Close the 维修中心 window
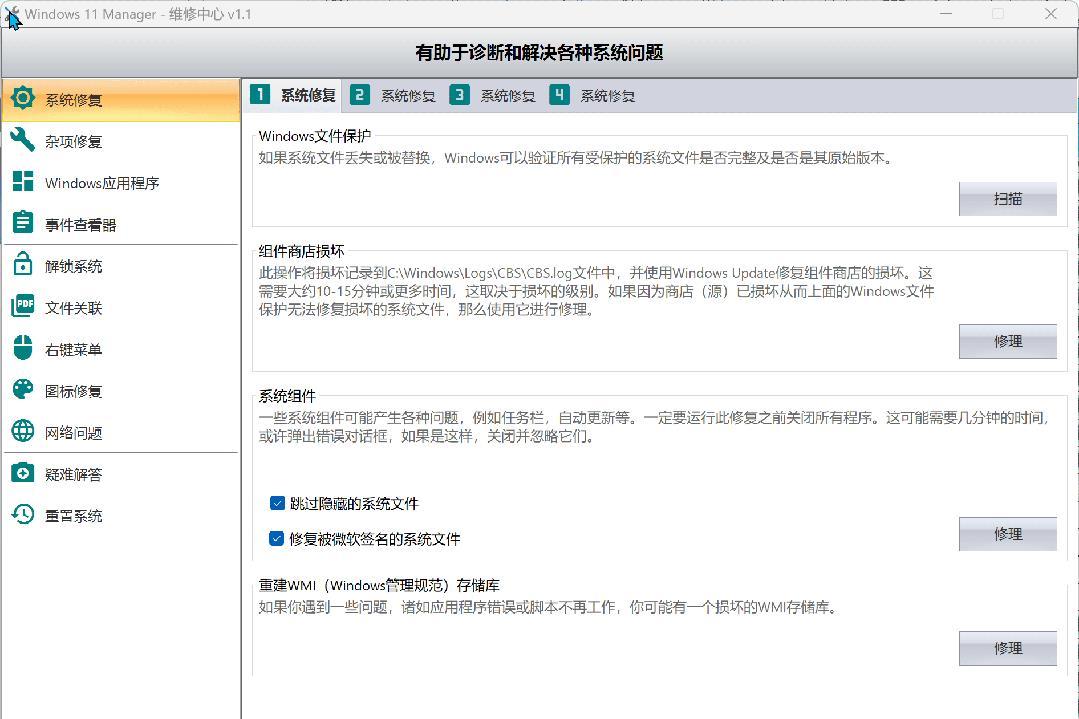The image size is (1079, 719). pyautogui.click(x=1050, y=14)
